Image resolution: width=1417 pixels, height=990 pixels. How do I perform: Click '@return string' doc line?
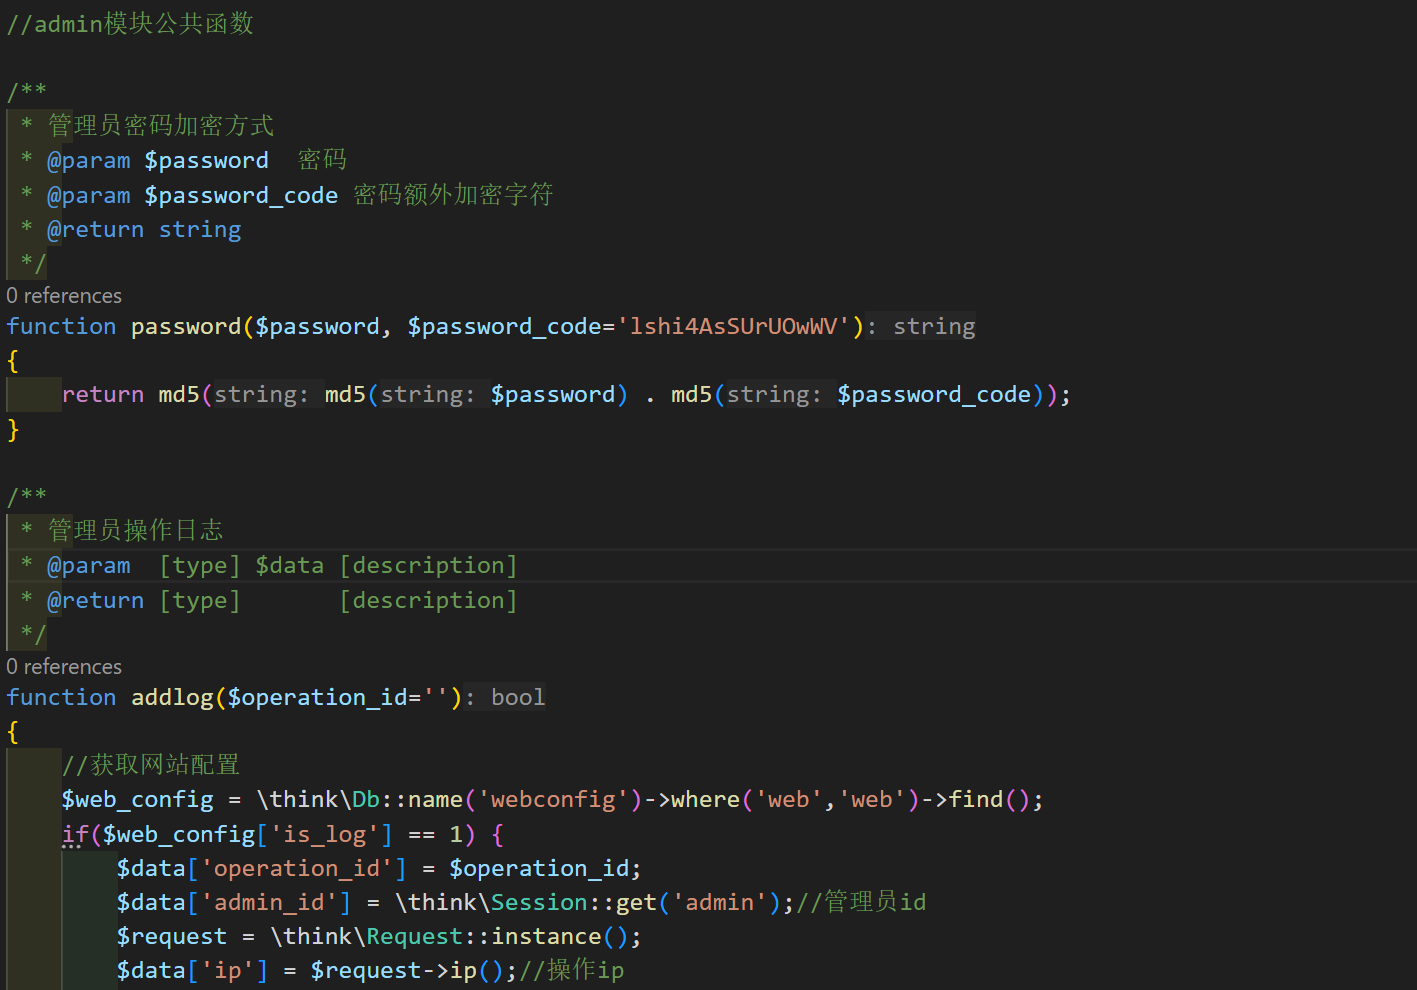144,230
